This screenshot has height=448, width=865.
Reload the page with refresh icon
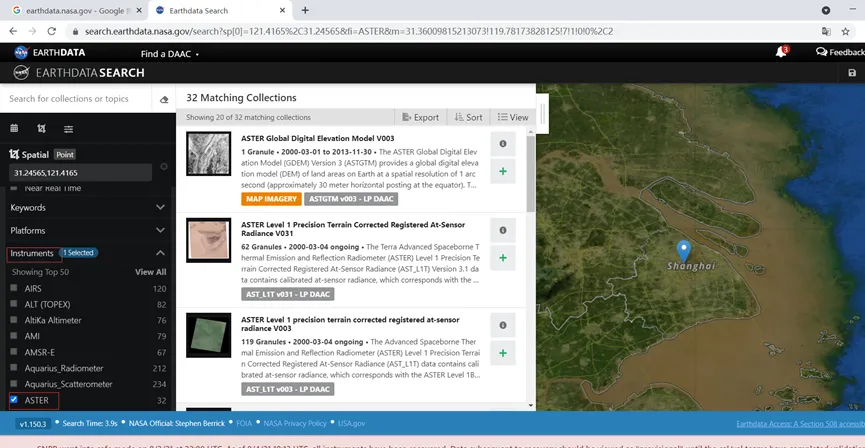51,31
